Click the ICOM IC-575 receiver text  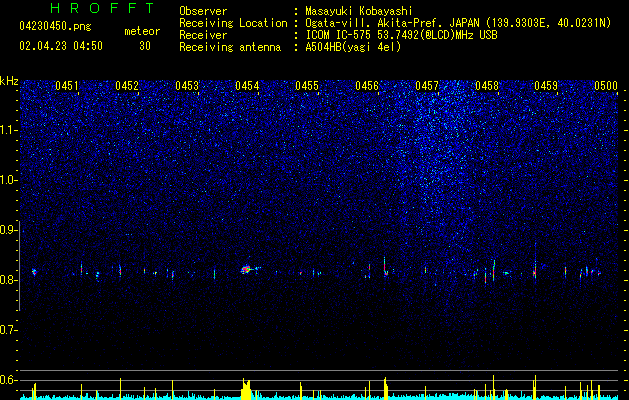click(x=401, y=35)
